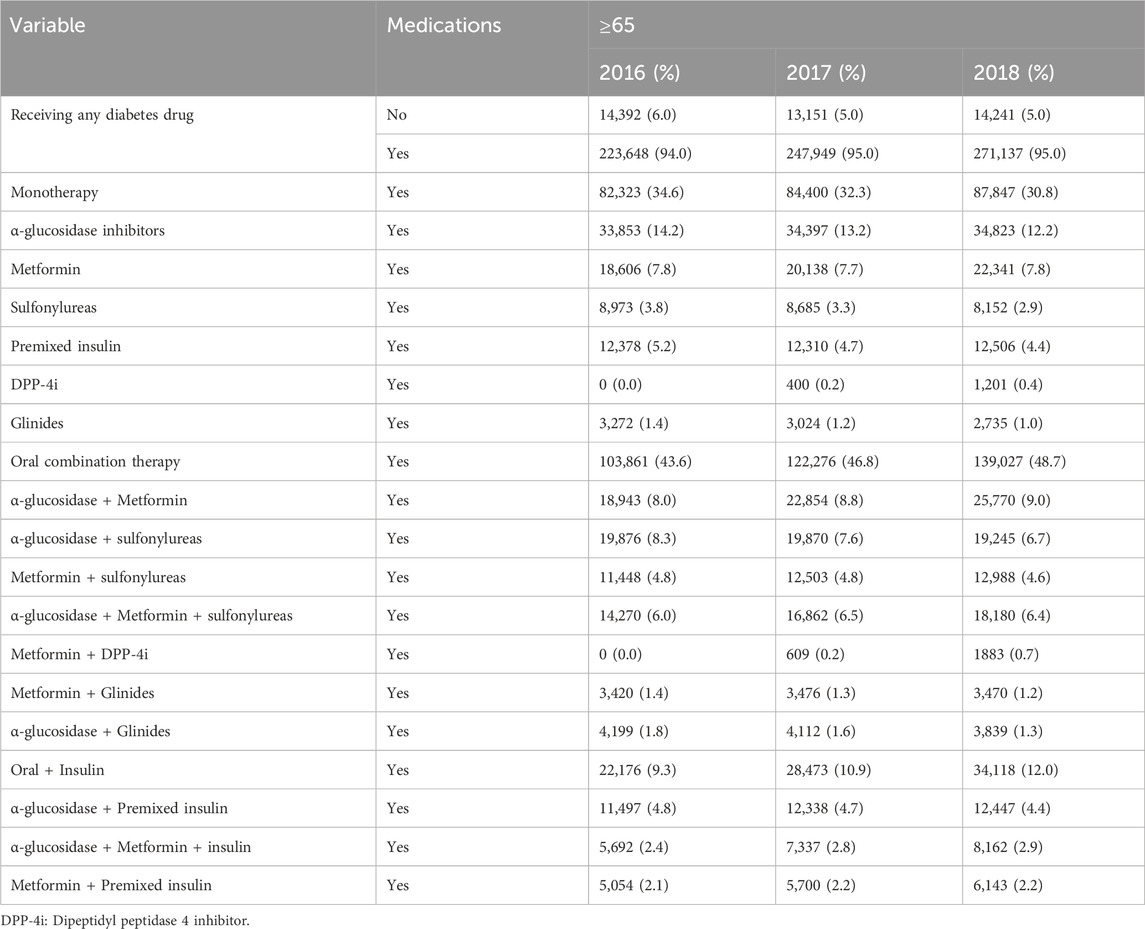Click the Metformin + sulfonylureas row label
Image resolution: width=1145 pixels, height=929 pixels.
point(98,578)
